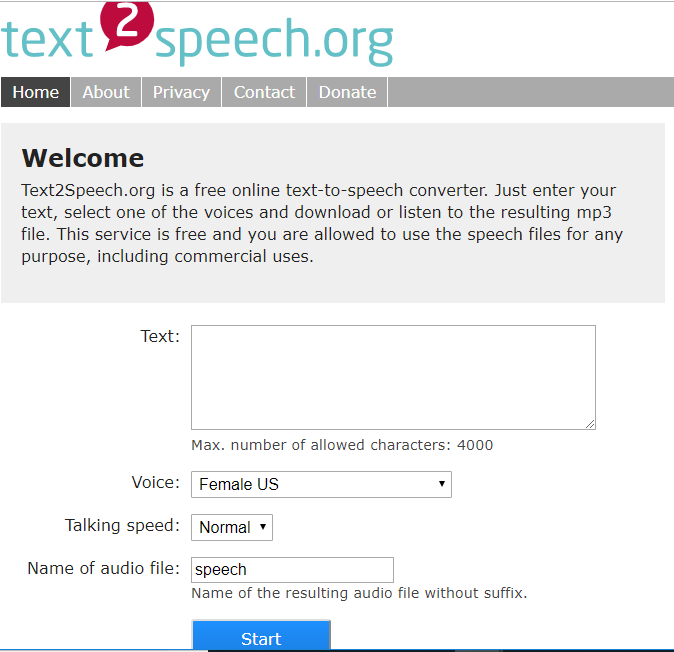This screenshot has height=652, width=674.
Task: Open the Contact page
Action: [264, 92]
